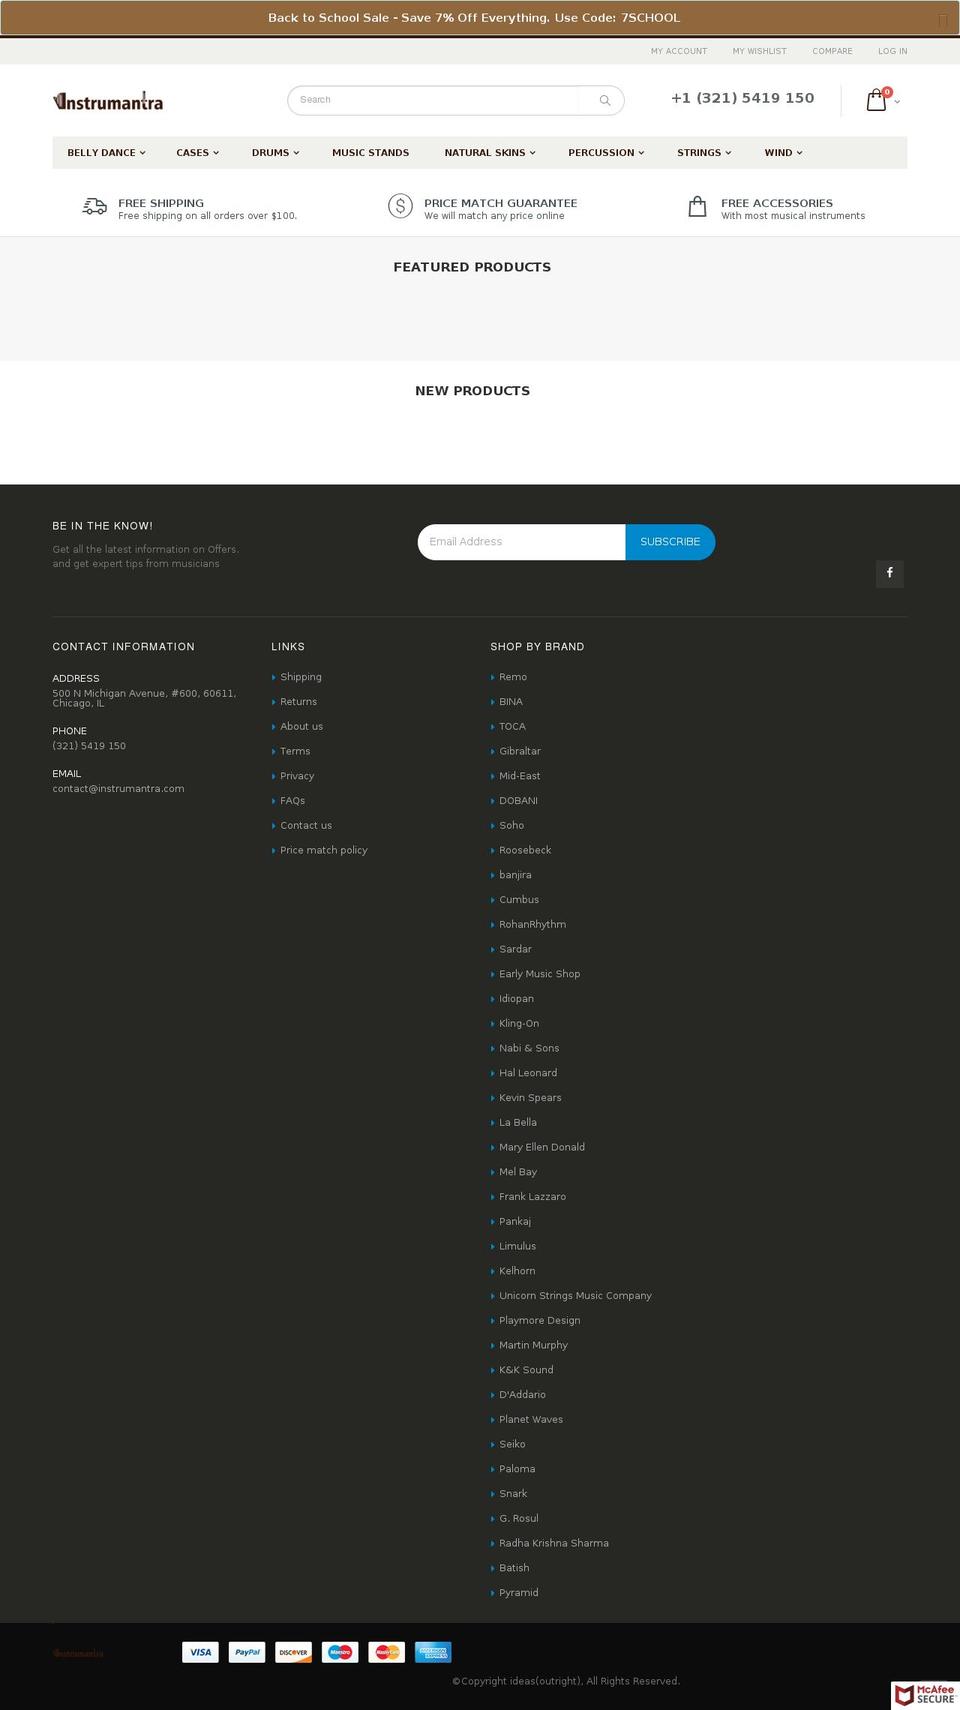This screenshot has width=960, height=1710.
Task: Open the shopping cart bag icon
Action: coord(876,100)
